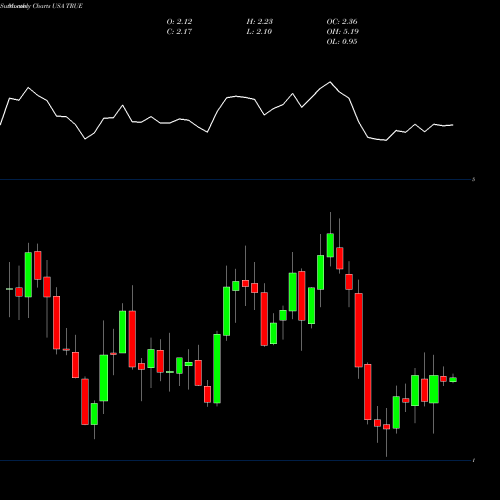Click the '1' axis label at lower line
The width and height of the screenshot is (500, 500).
point(474,460)
